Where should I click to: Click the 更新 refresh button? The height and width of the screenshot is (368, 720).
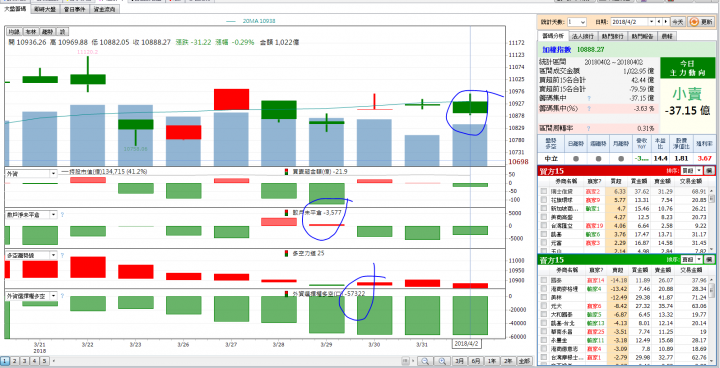[x=701, y=22]
